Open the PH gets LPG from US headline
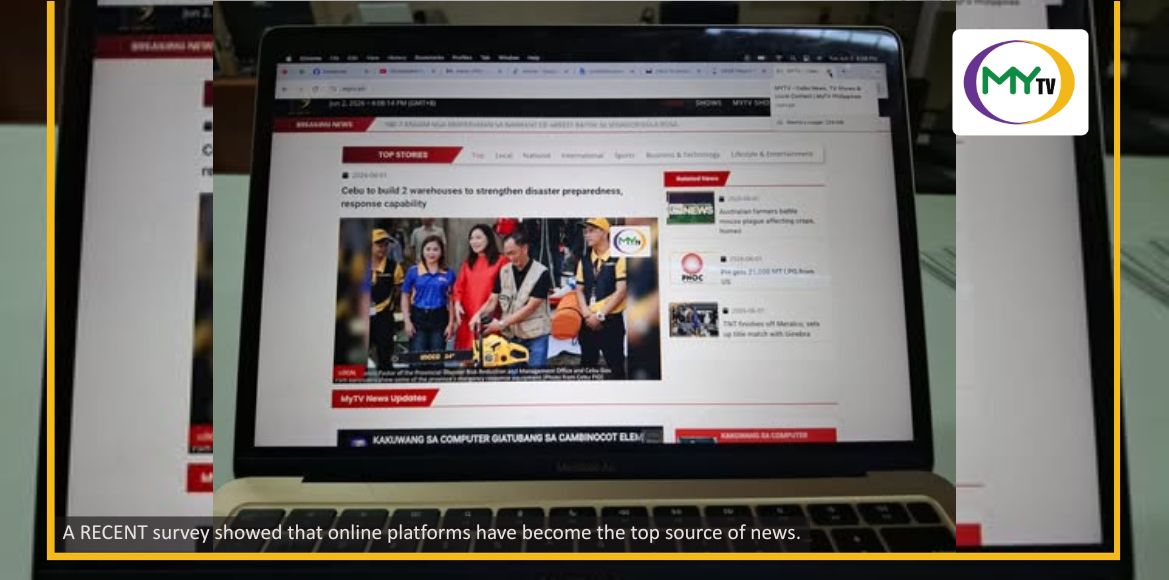Viewport: 1169px width, 580px height. (x=766, y=277)
